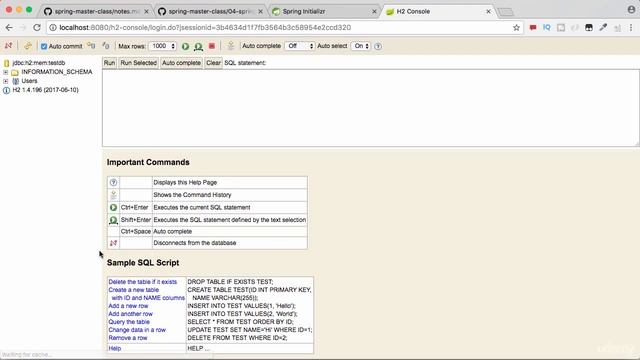This screenshot has height=360, width=640.
Task: Click the Run button above SQL editor
Action: pyautogui.click(x=109, y=63)
